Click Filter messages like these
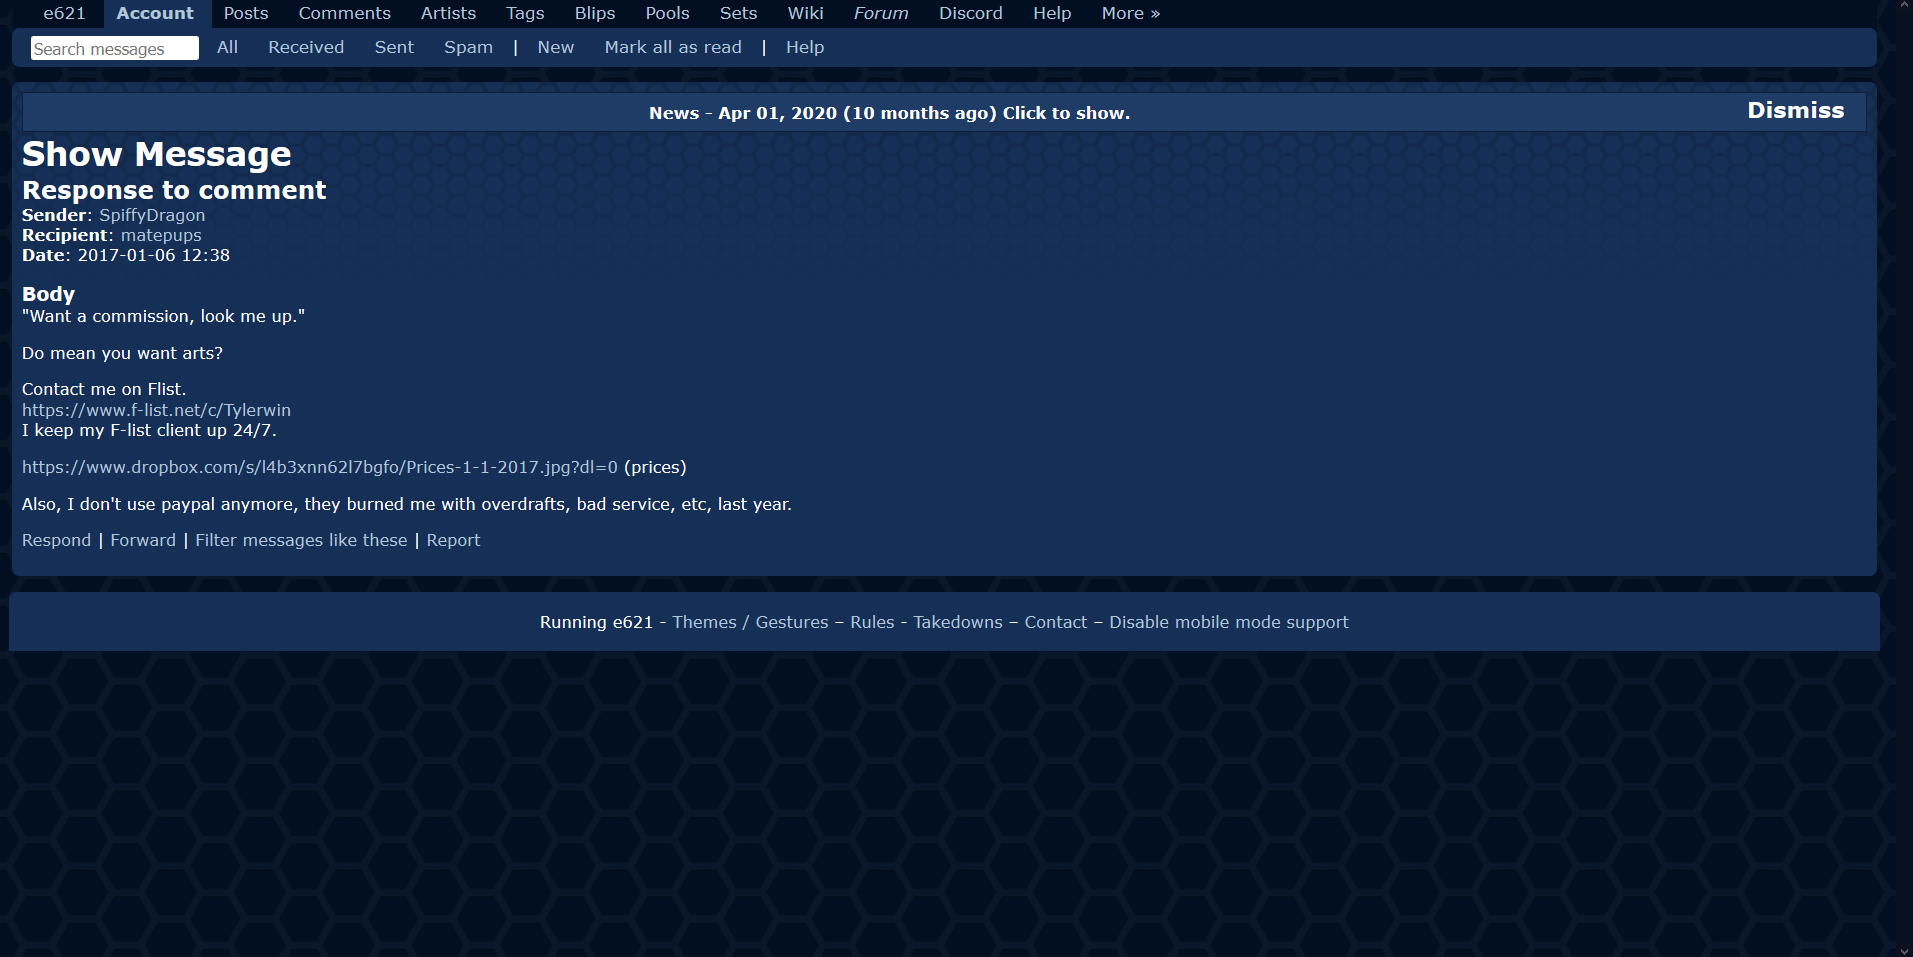Viewport: 1913px width, 957px height. [301, 540]
